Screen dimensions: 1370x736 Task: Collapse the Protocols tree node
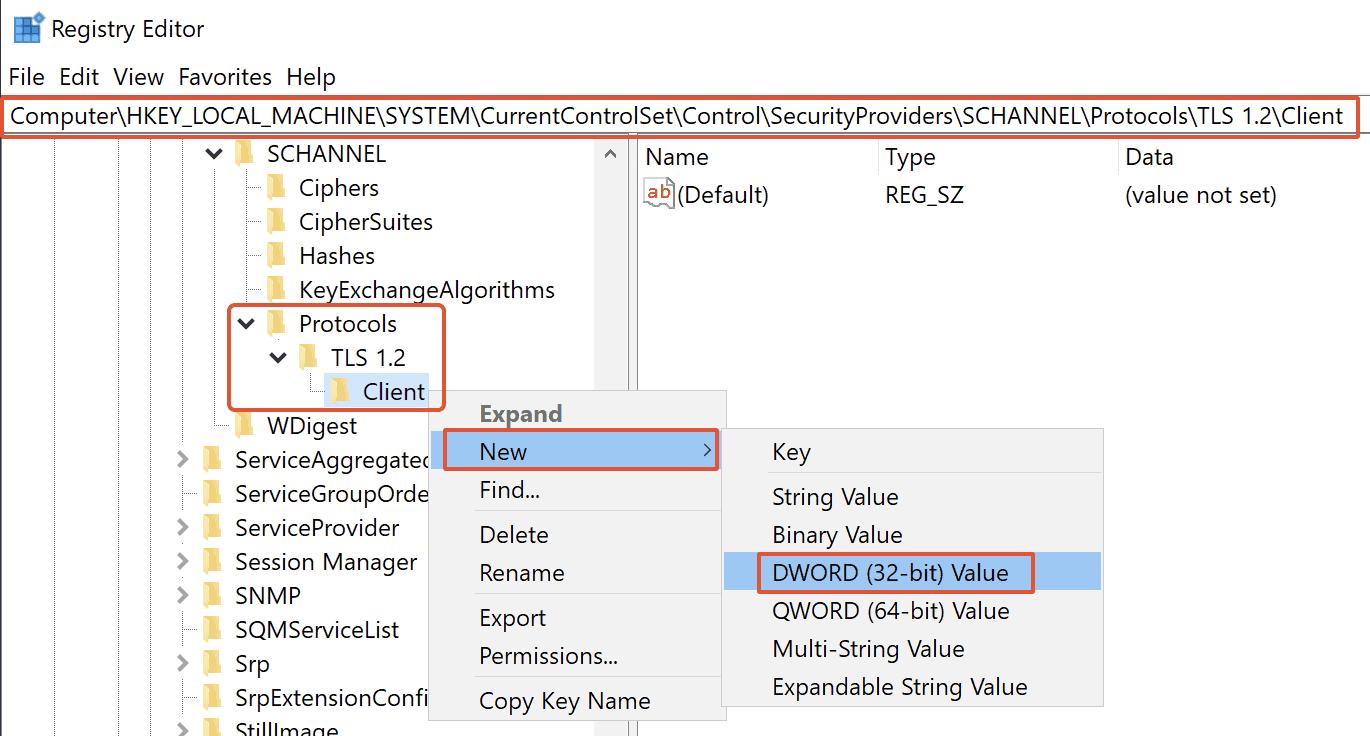coord(245,324)
